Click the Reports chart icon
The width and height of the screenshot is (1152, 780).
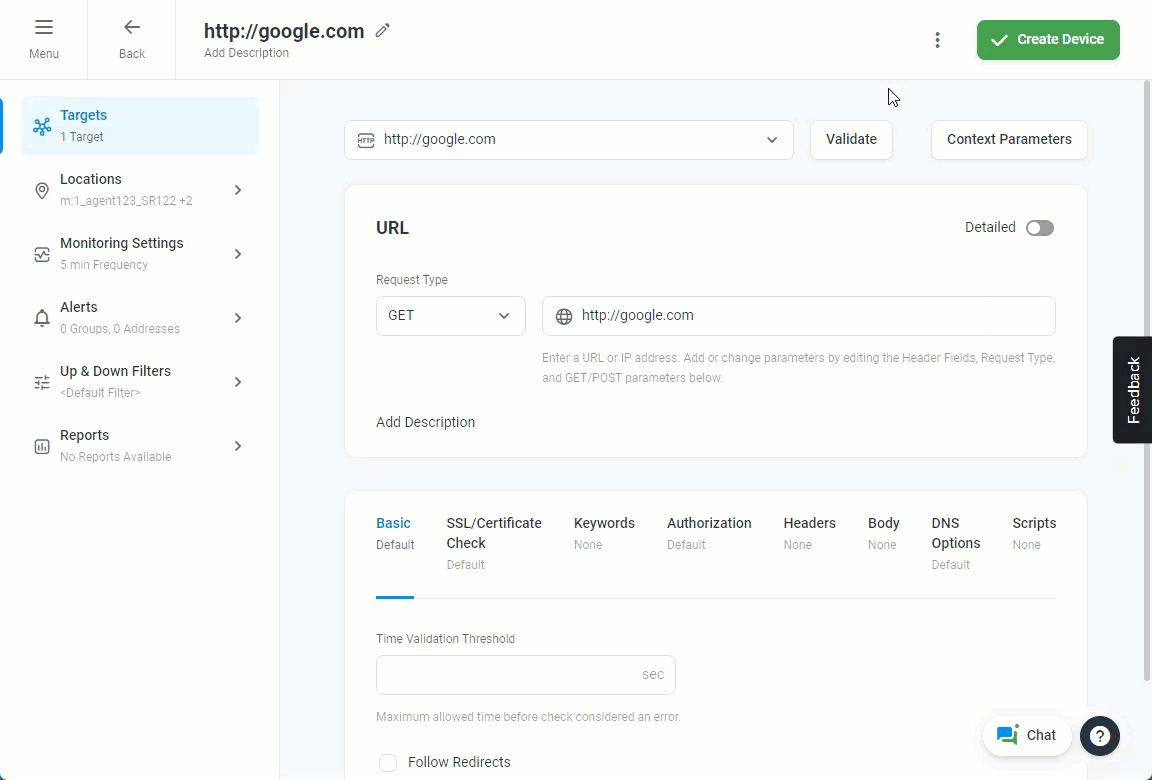tap(42, 446)
